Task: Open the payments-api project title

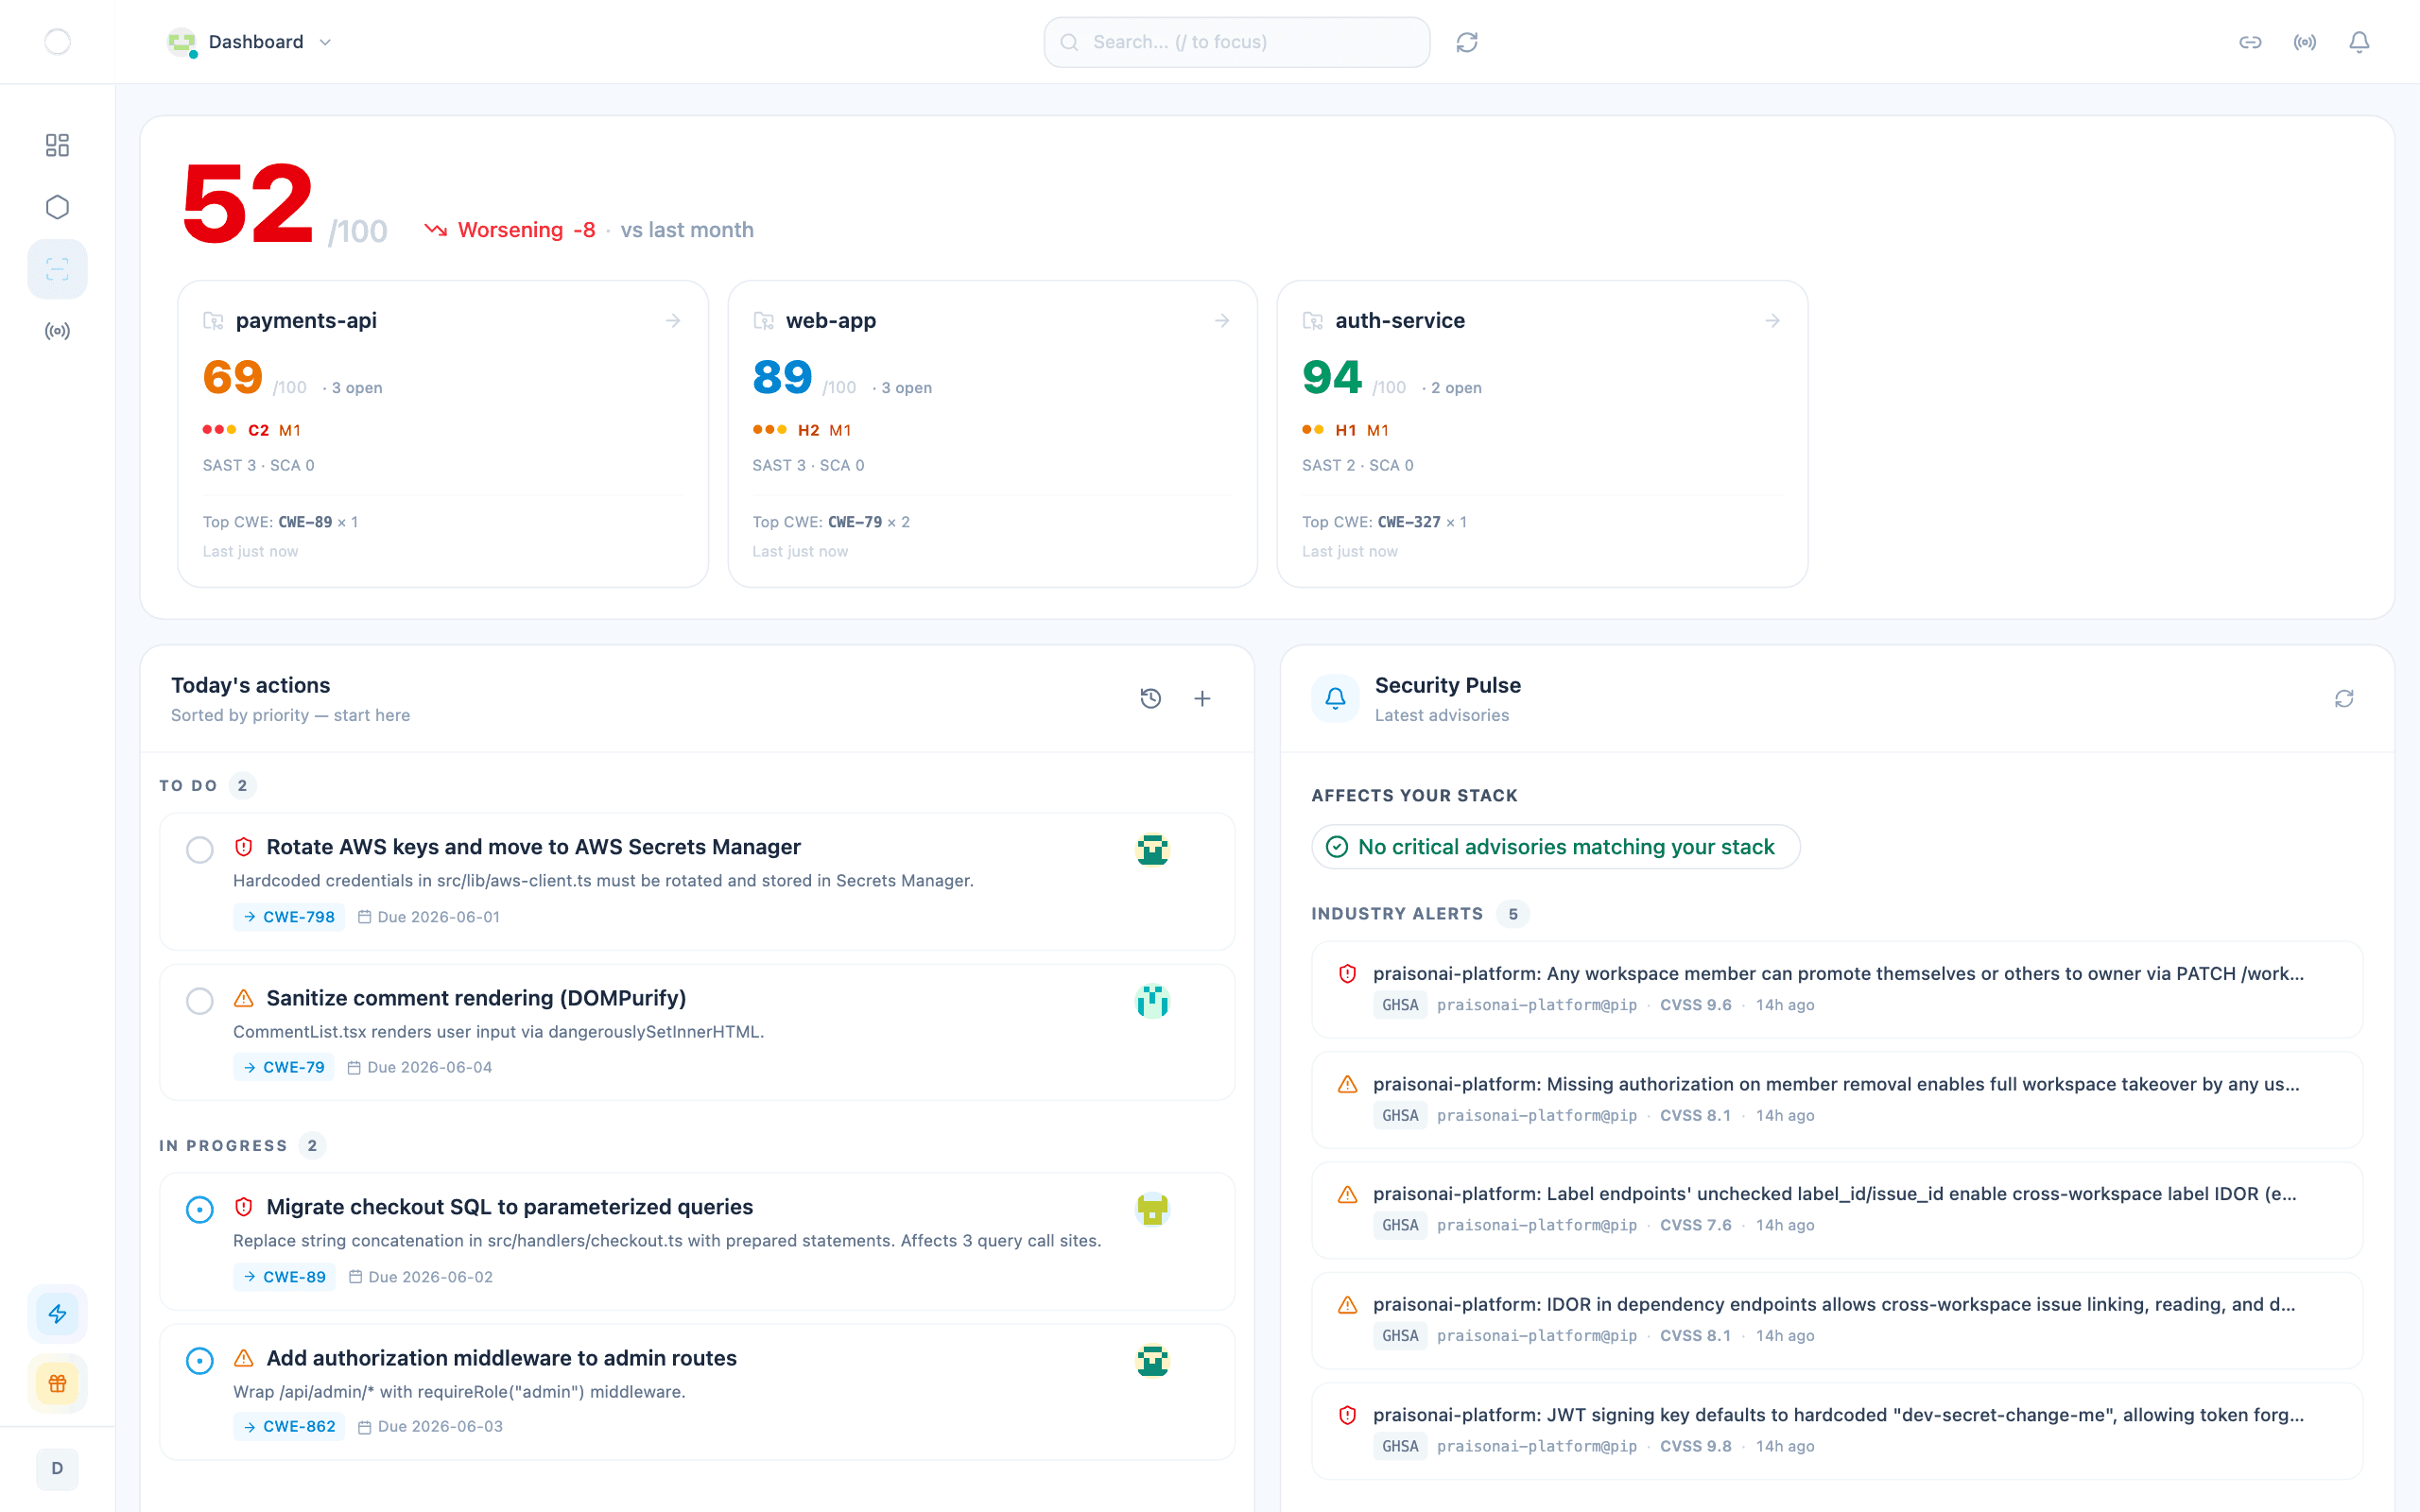Action: (306, 320)
